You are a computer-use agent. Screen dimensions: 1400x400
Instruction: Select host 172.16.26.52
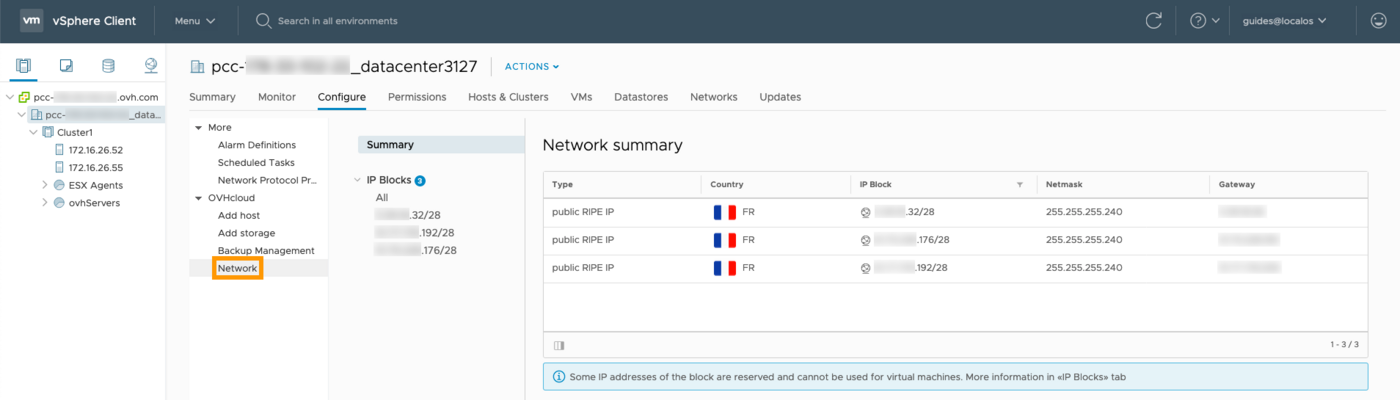[x=96, y=150]
